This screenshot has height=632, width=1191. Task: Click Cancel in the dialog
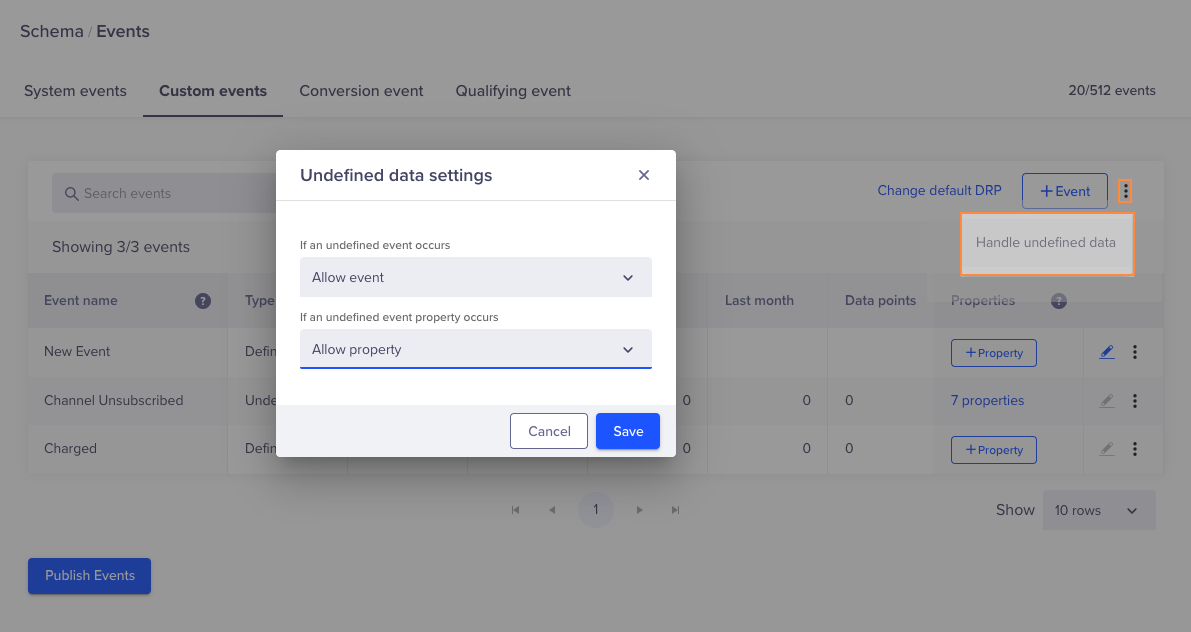(x=549, y=431)
